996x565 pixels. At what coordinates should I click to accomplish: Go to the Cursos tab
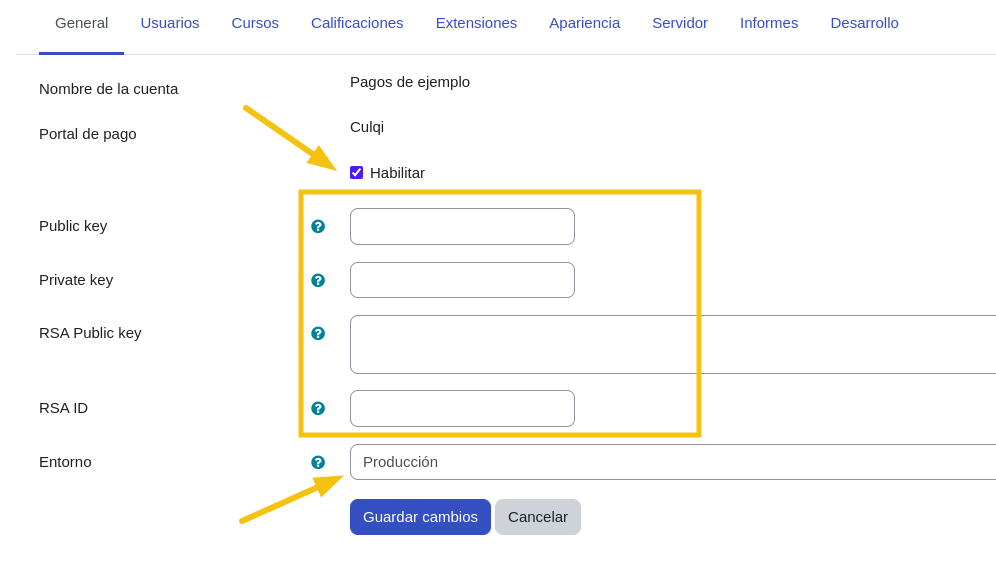point(255,23)
